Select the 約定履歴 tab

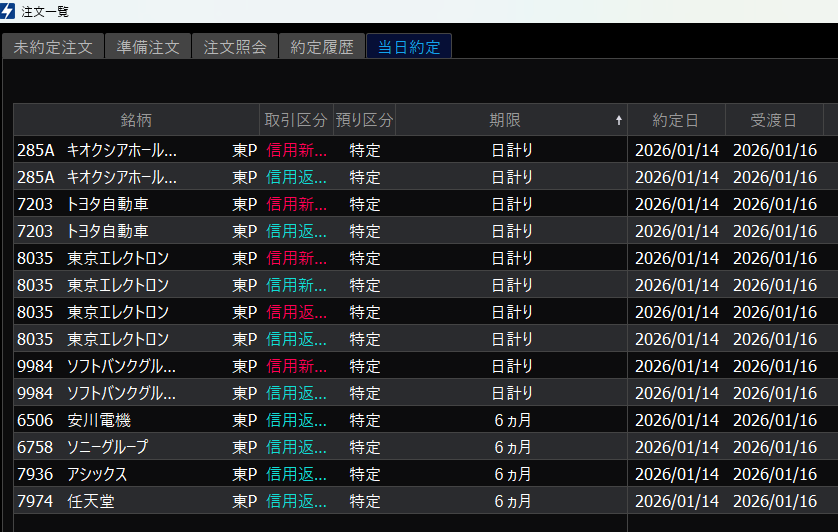click(321, 47)
